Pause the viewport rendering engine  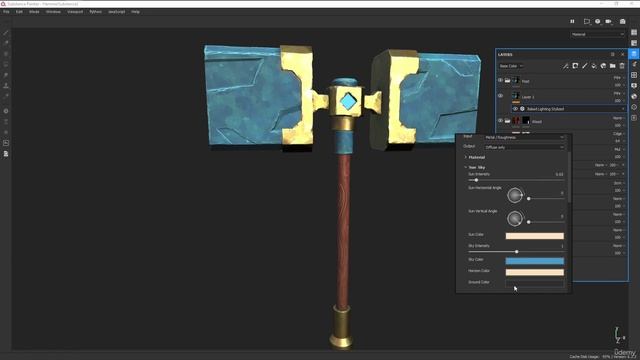pyautogui.click(x=572, y=21)
